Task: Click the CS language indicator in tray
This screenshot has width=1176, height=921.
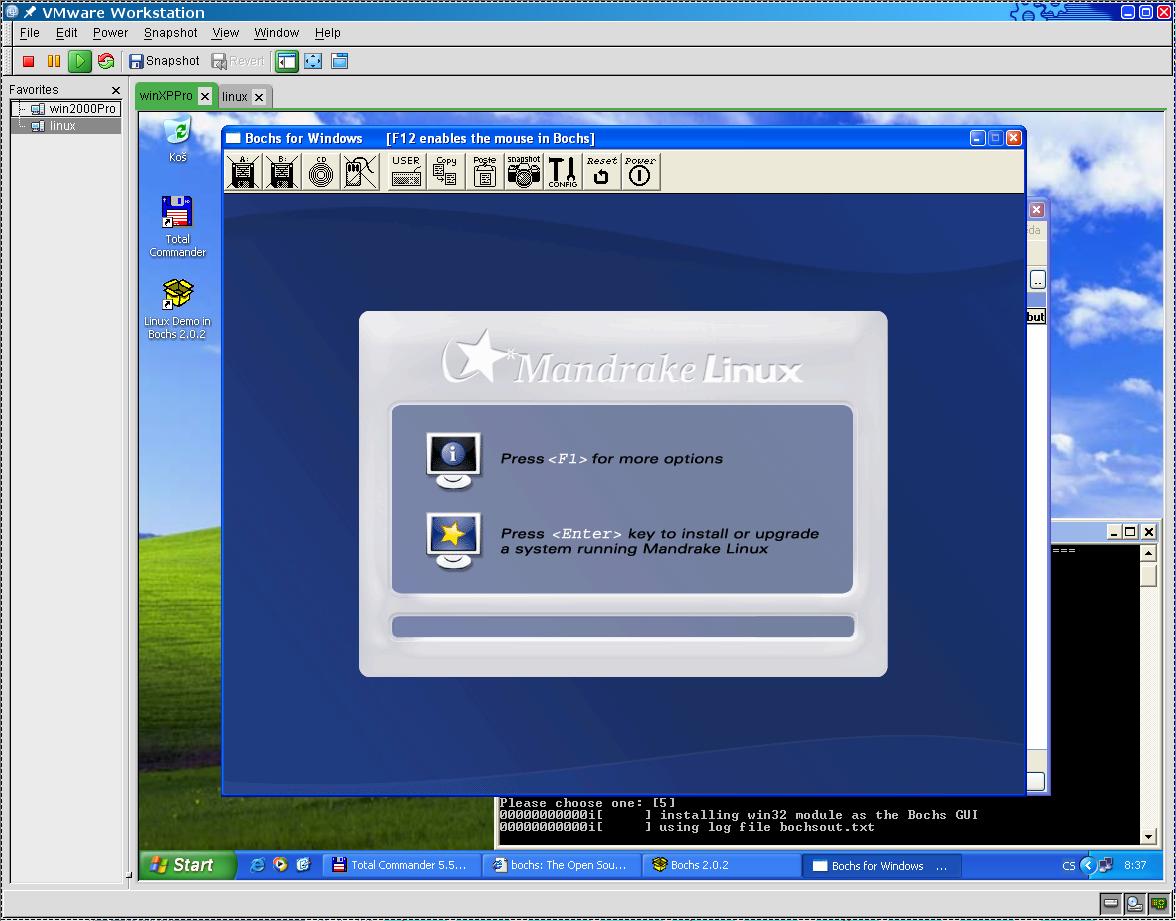Action: [1068, 866]
